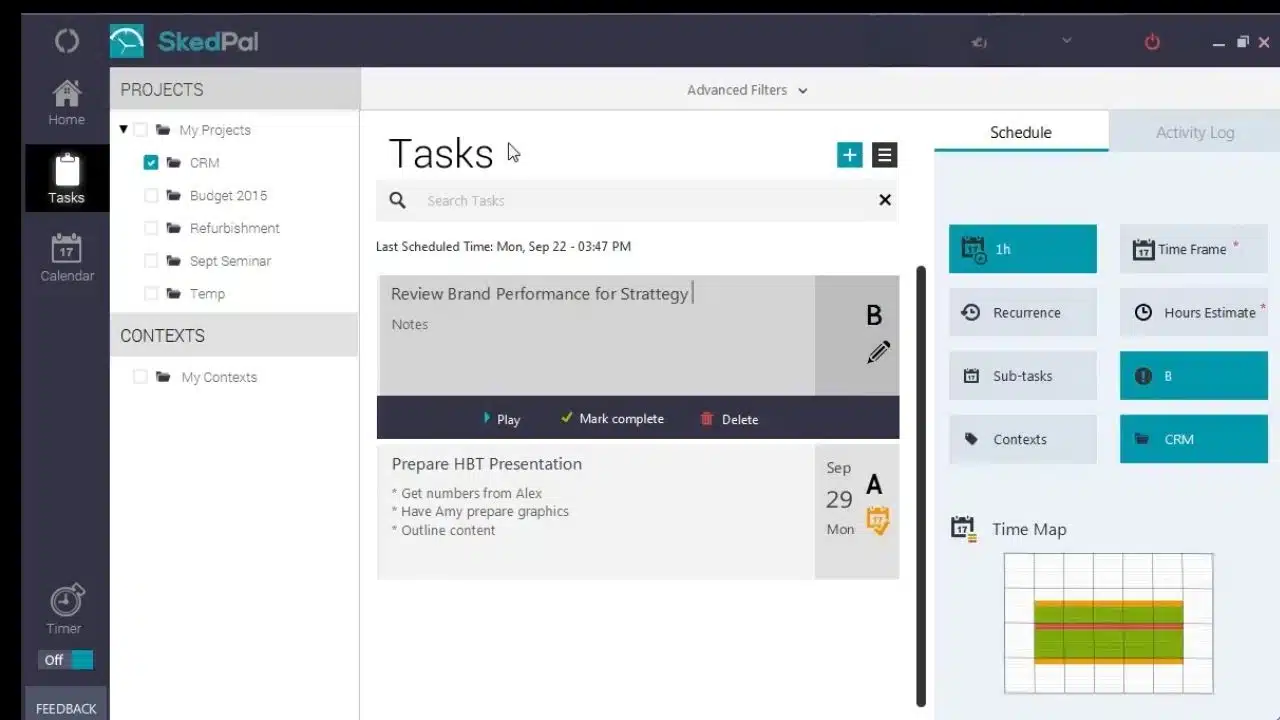1280x720 pixels.
Task: Open the Contexts setting button
Action: click(1023, 439)
